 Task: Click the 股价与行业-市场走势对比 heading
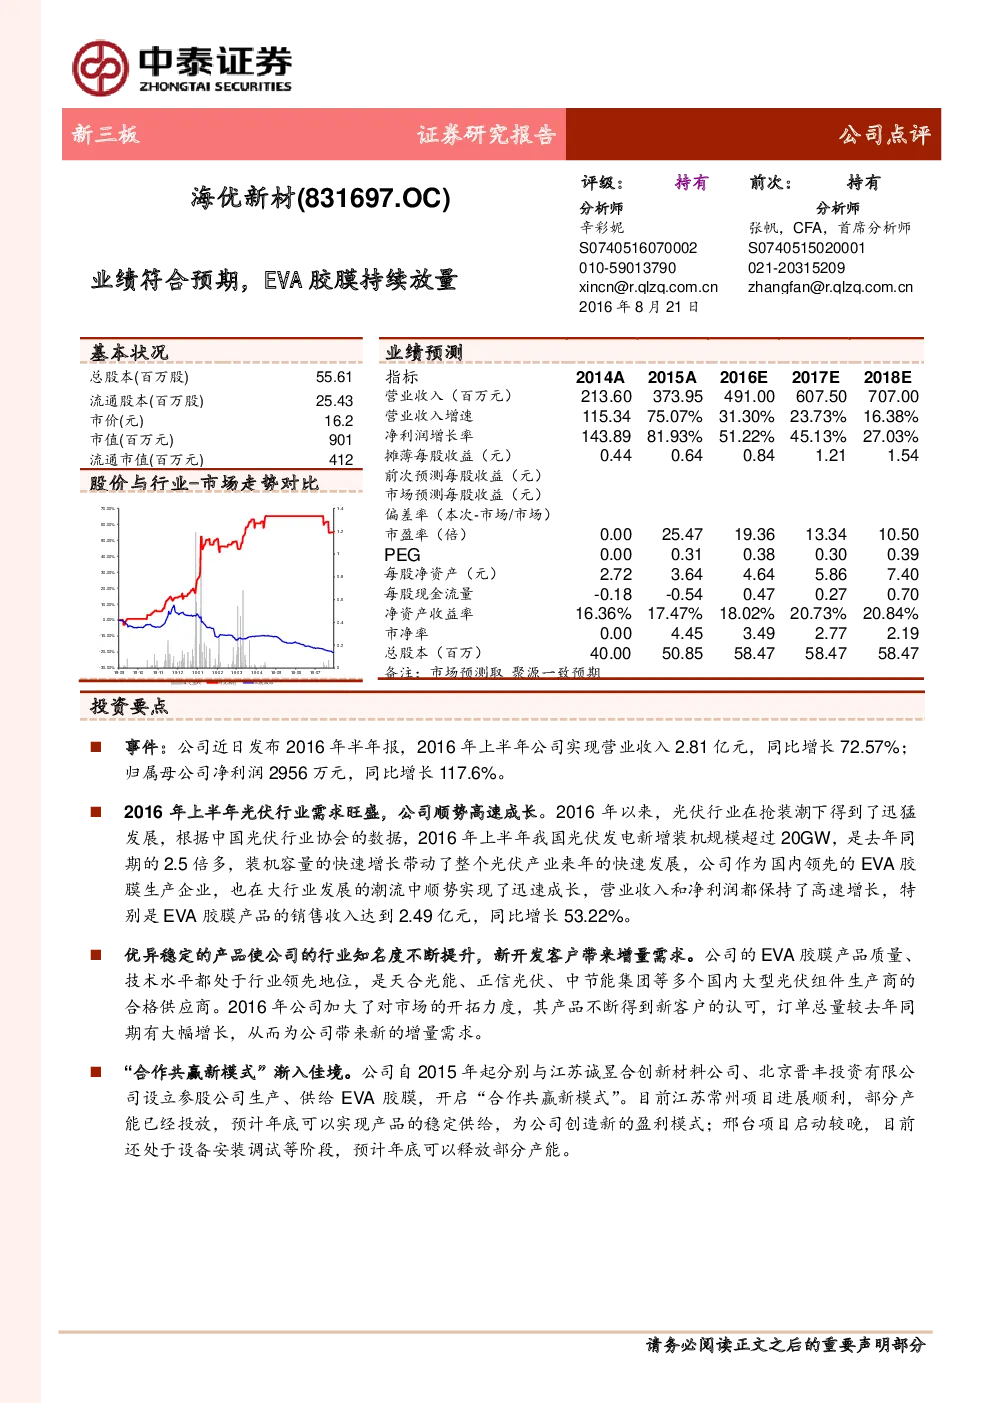[x=204, y=483]
